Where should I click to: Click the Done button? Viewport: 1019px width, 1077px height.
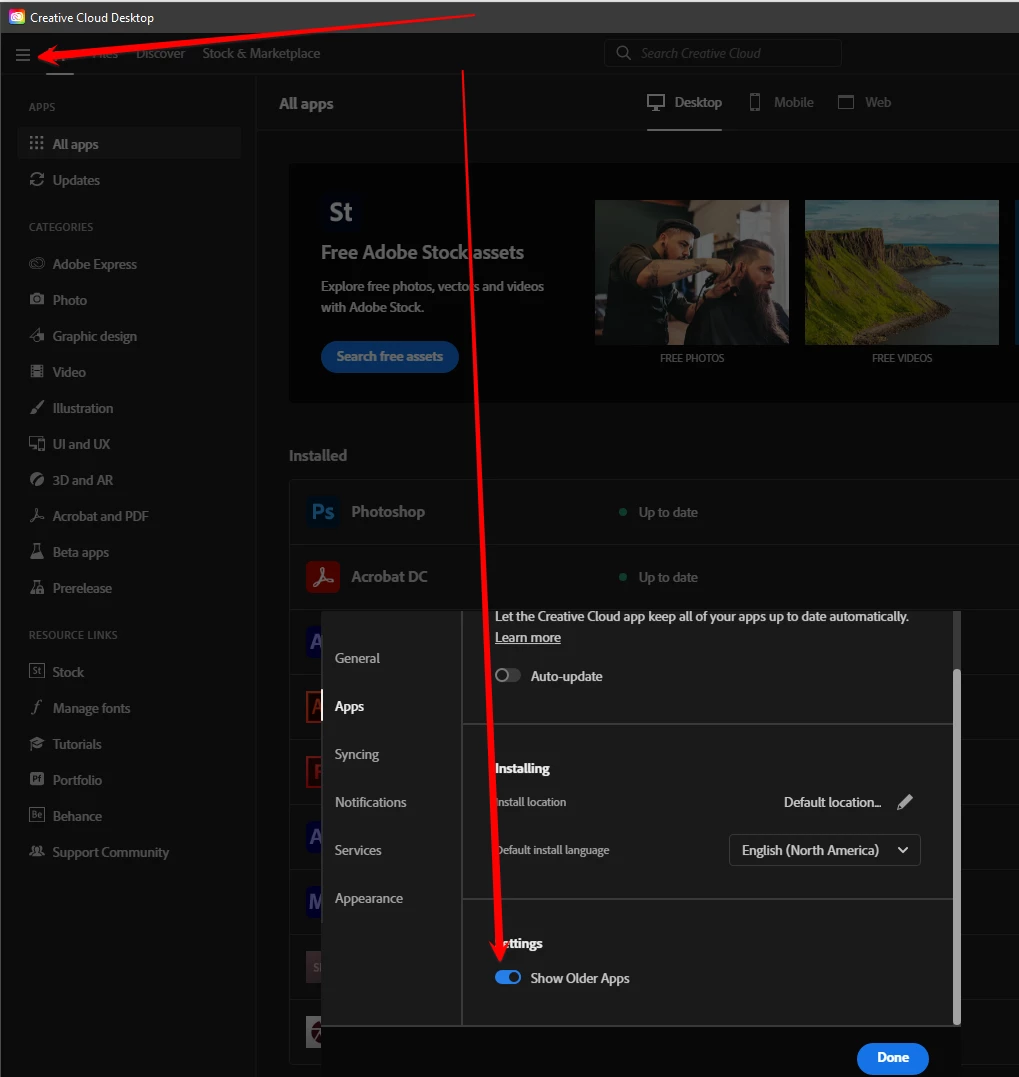(893, 1058)
